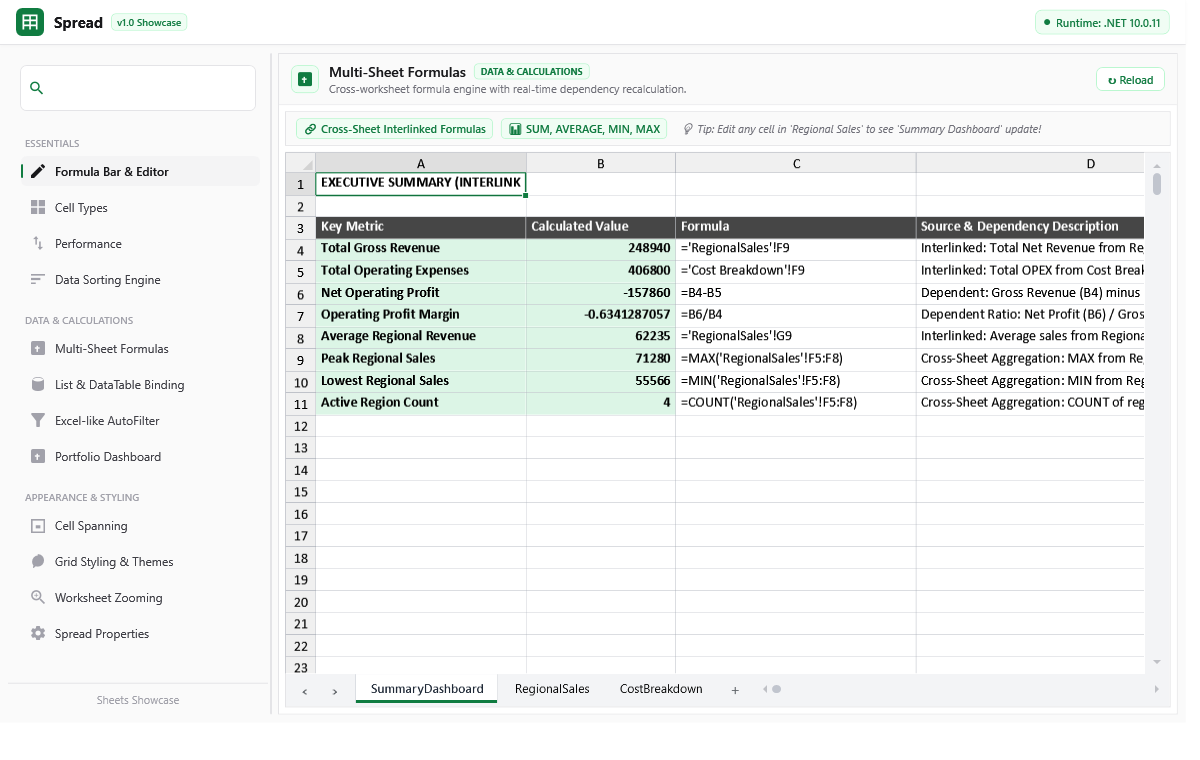Screen dimensions: 1200x760
Task: Select column B header
Action: [601, 163]
